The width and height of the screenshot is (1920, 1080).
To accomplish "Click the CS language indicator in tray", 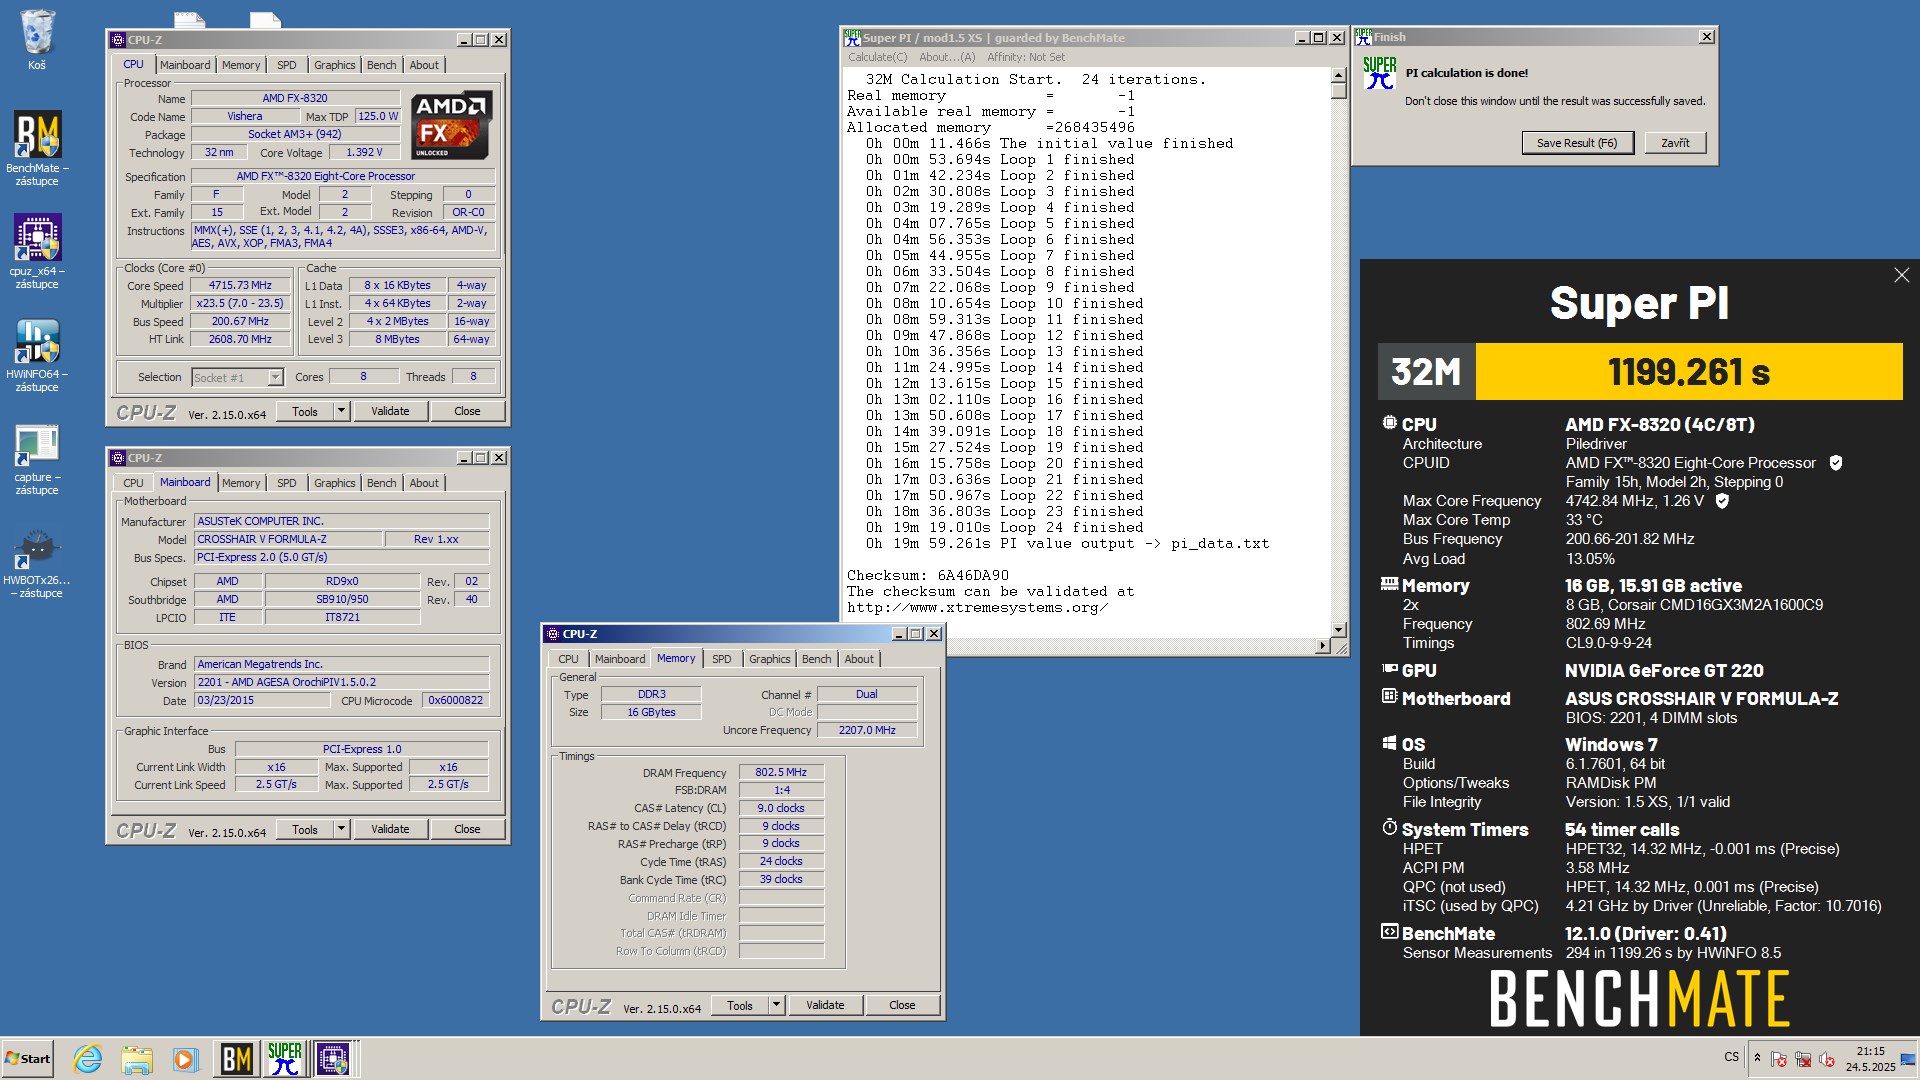I will 1731,1057.
